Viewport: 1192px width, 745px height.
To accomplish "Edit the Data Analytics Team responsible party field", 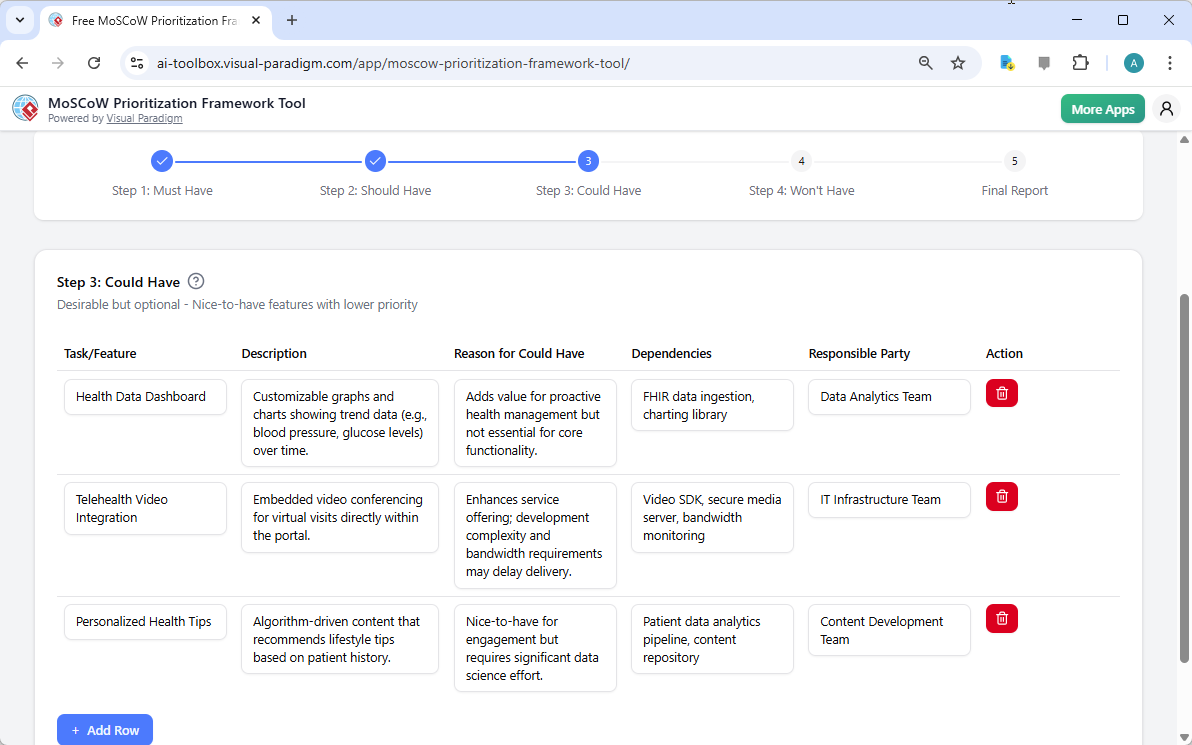I will (x=888, y=396).
